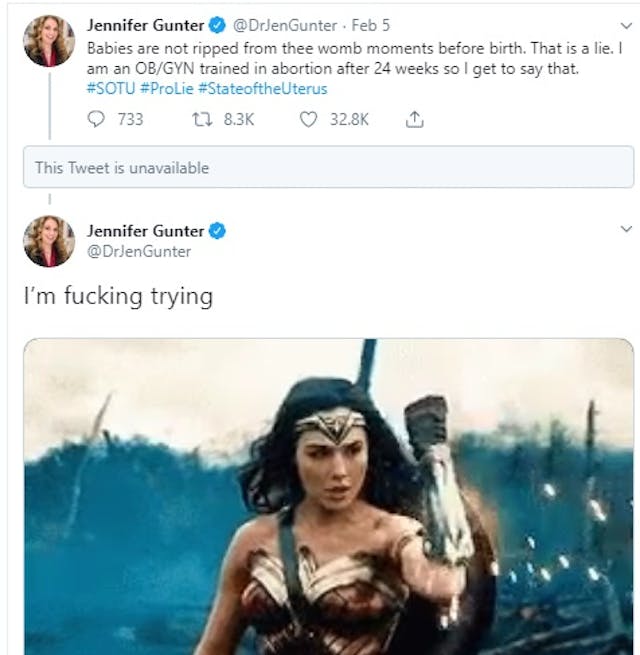Click the reply icon with 733 replies
Viewport: 640px width, 655px height.
point(97,119)
